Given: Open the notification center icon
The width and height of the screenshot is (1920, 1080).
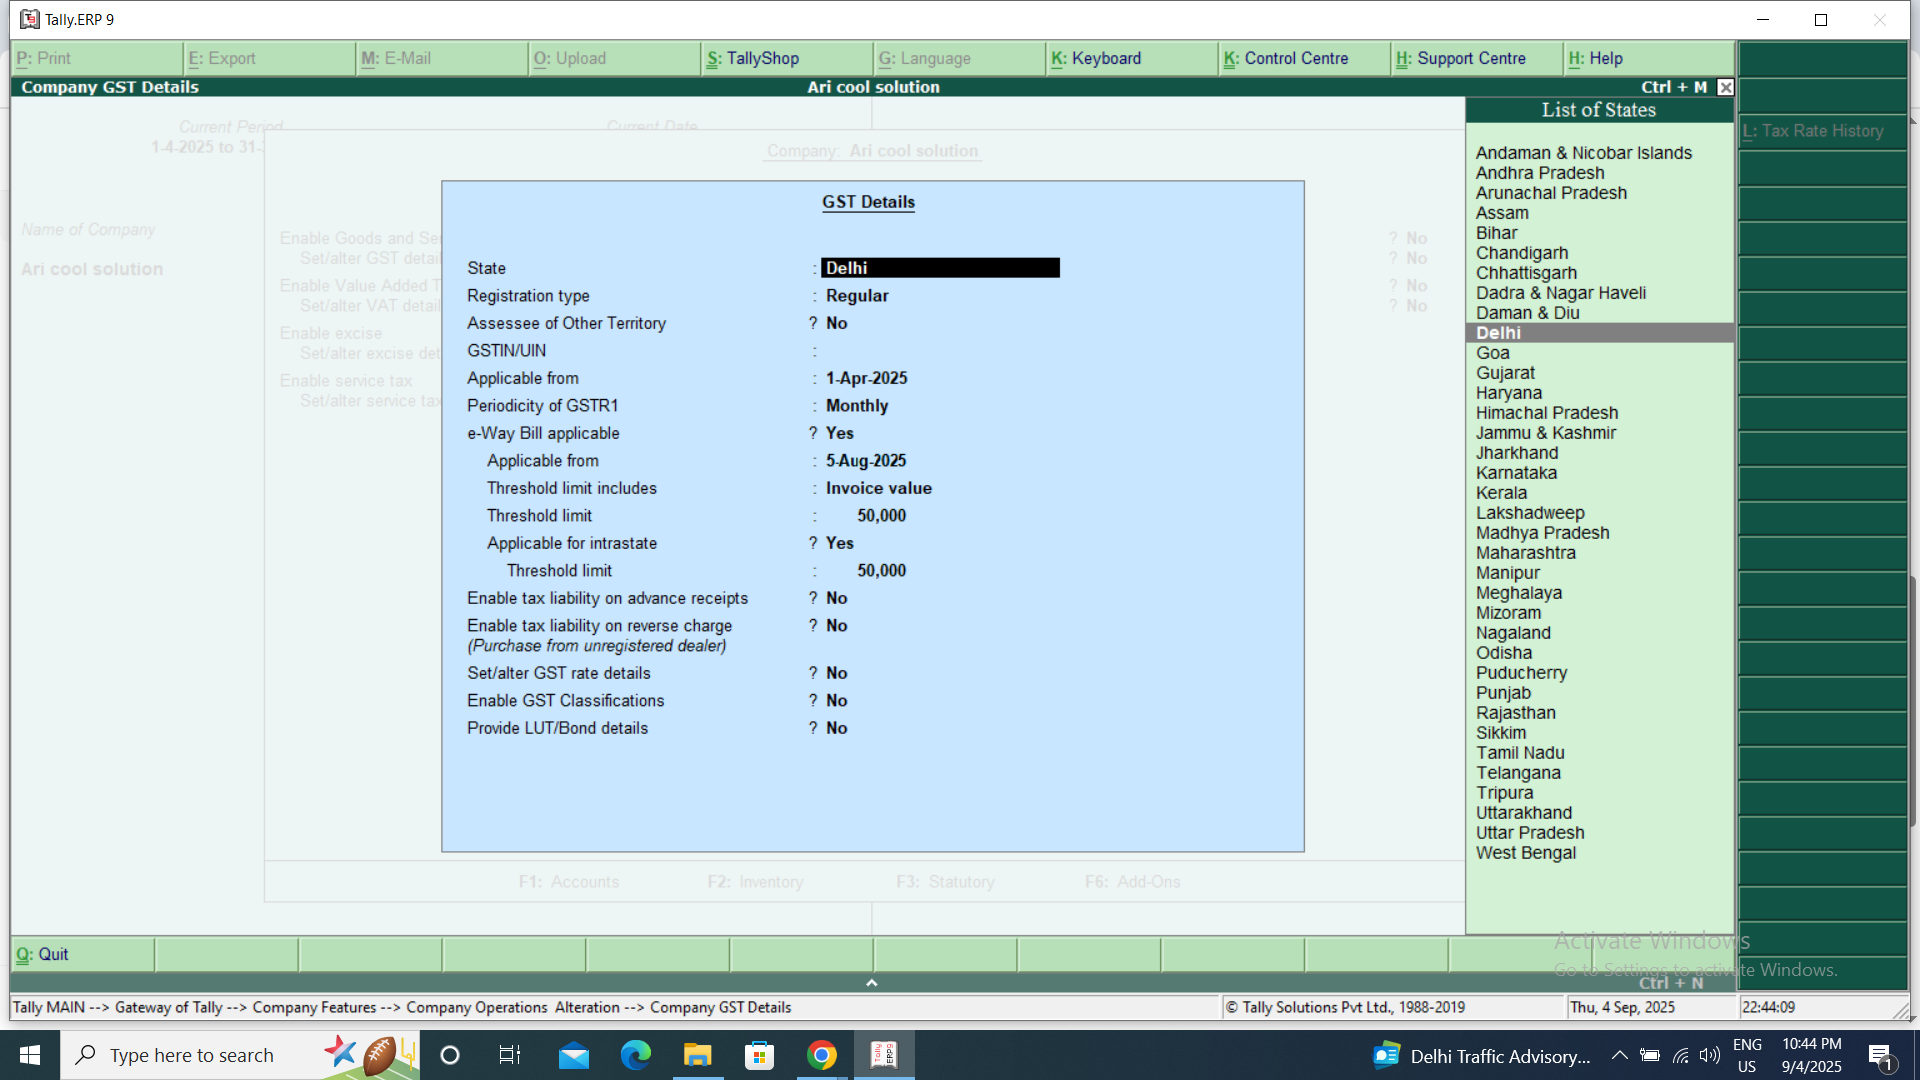Looking at the screenshot, I should pos(1880,1055).
